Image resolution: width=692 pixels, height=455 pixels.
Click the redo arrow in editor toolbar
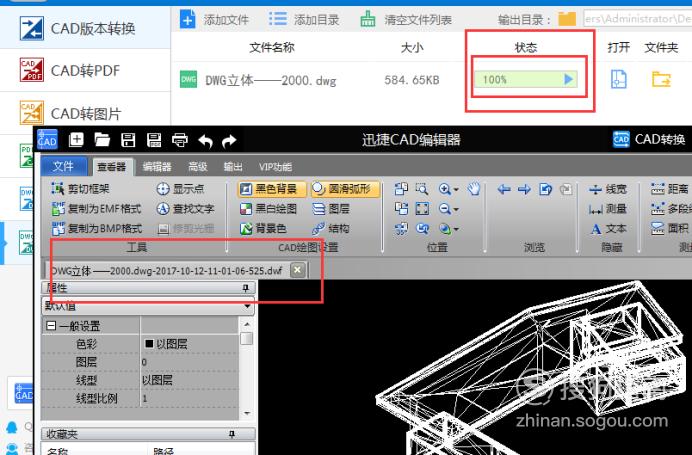pos(229,141)
